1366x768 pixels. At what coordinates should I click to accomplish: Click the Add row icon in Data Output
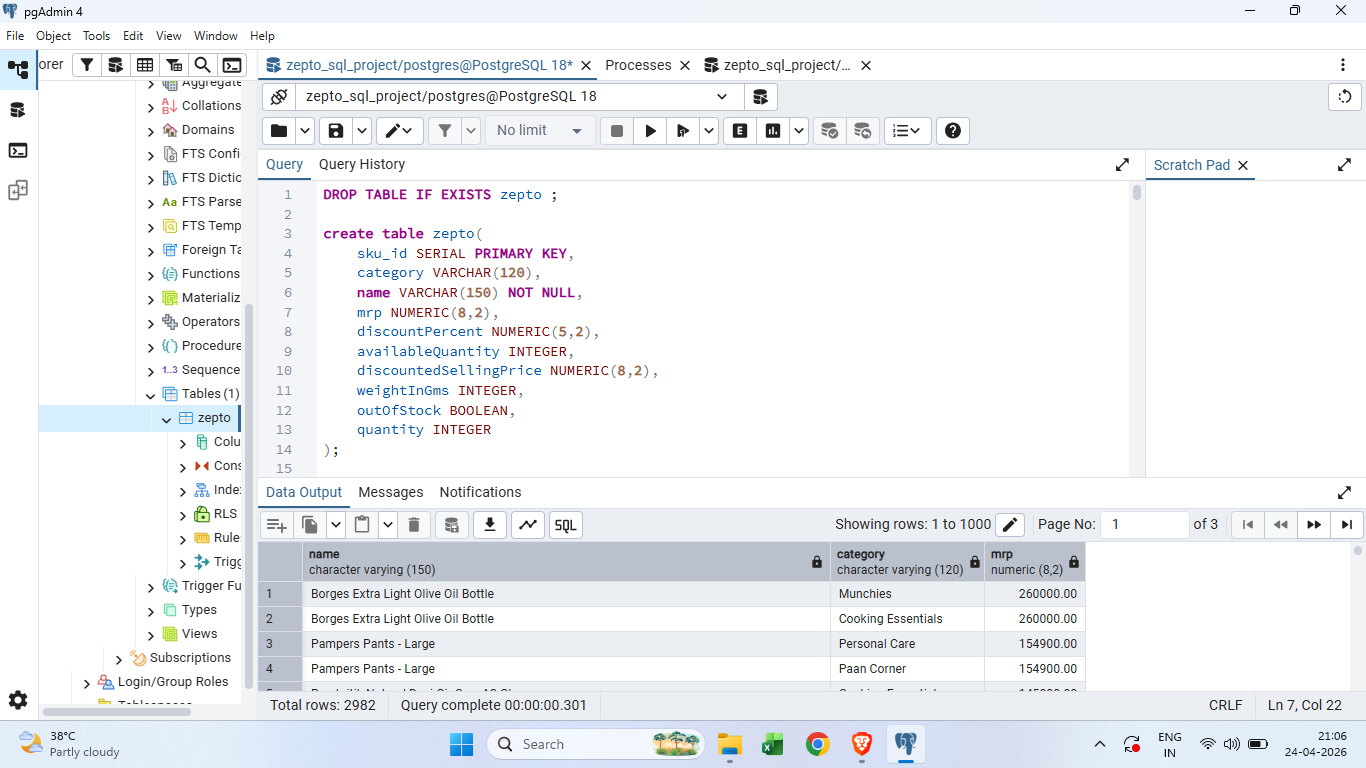(x=277, y=525)
